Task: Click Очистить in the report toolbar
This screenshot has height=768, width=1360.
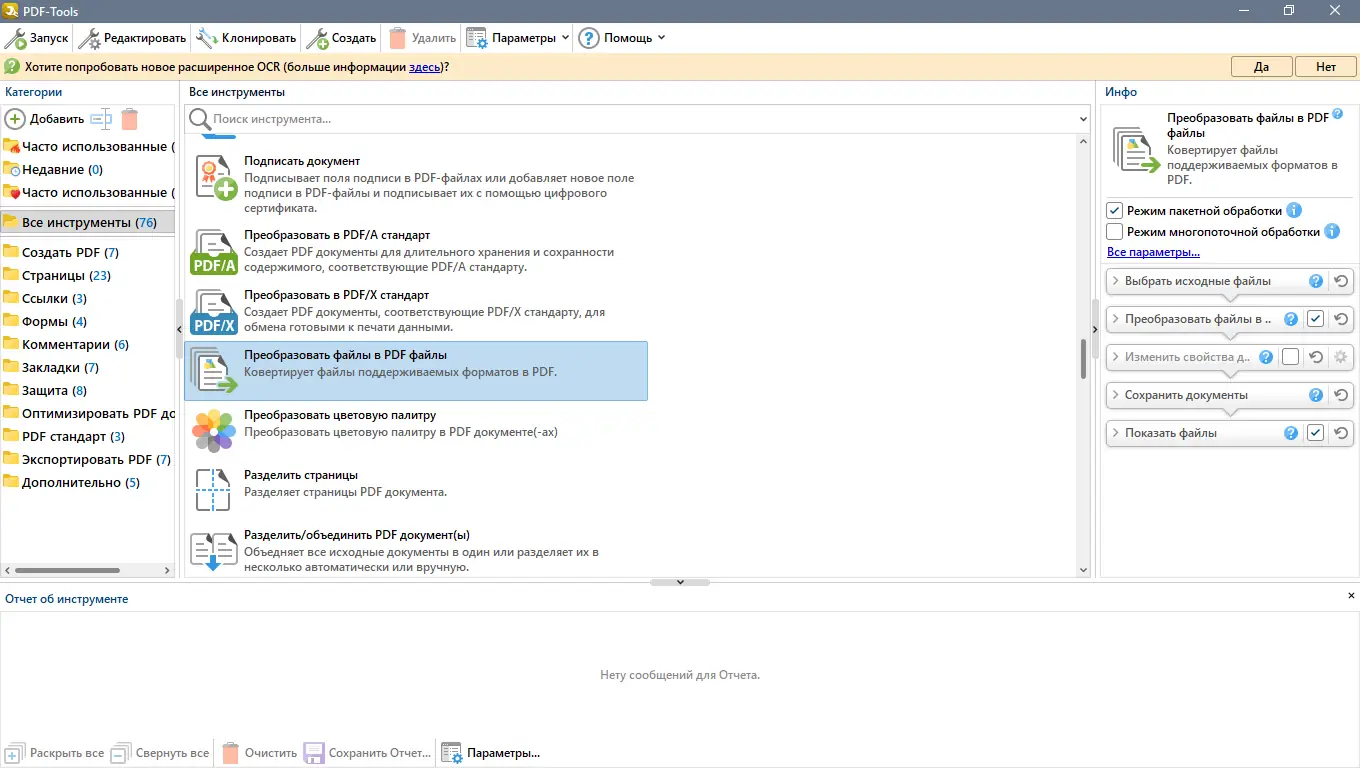Action: click(x=259, y=753)
